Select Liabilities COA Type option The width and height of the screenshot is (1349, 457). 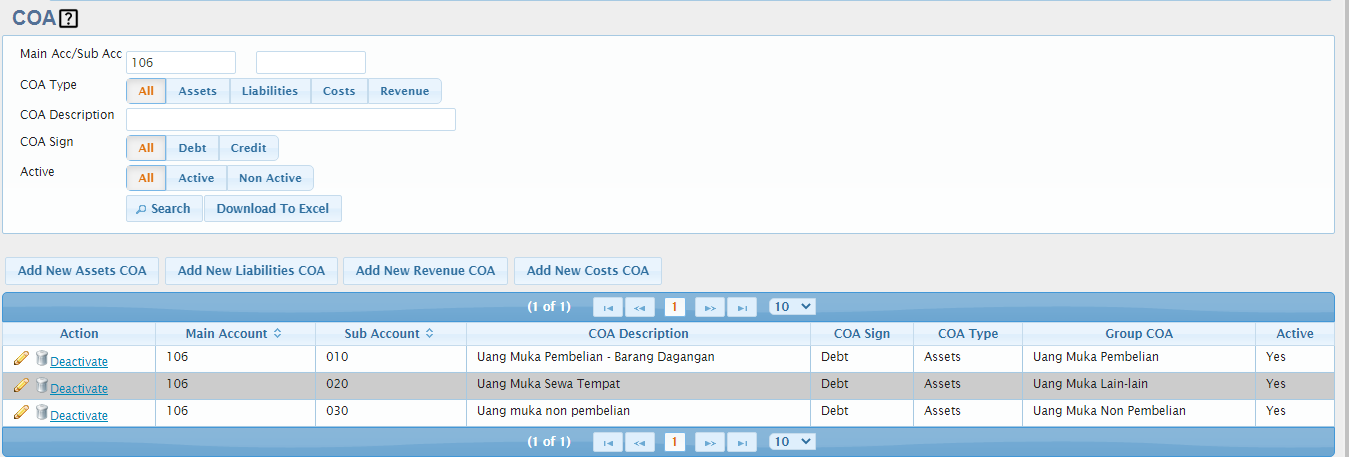[x=270, y=91]
